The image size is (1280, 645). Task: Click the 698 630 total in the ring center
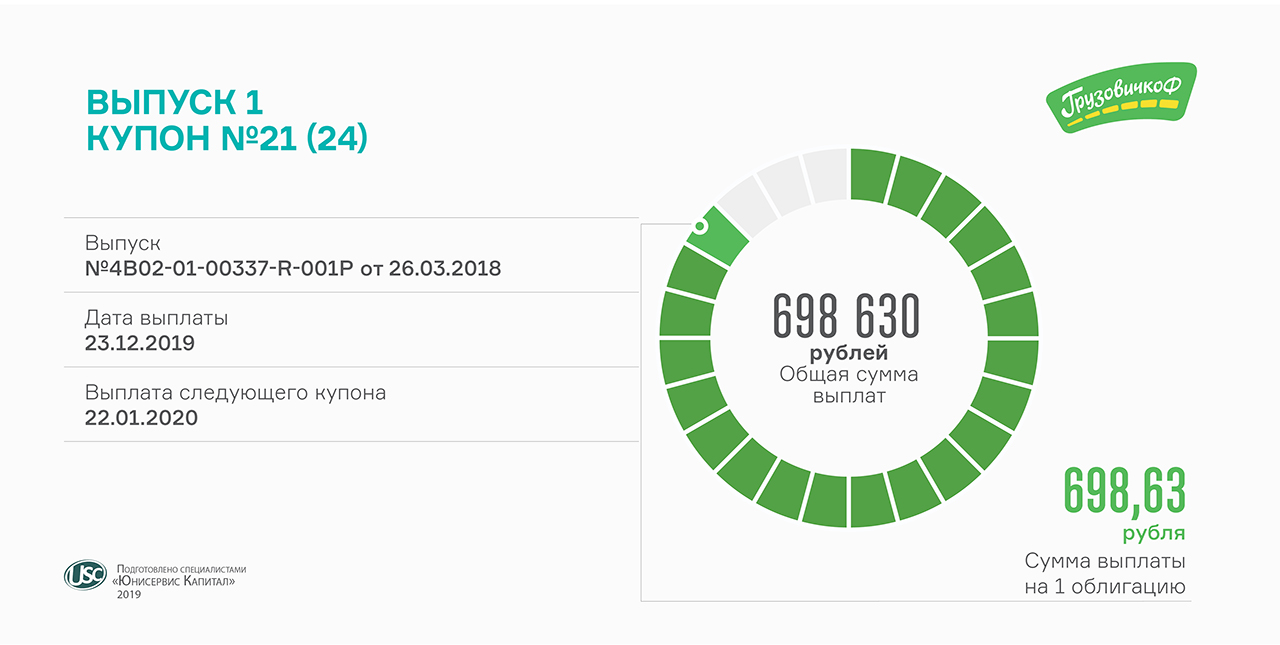[x=846, y=317]
